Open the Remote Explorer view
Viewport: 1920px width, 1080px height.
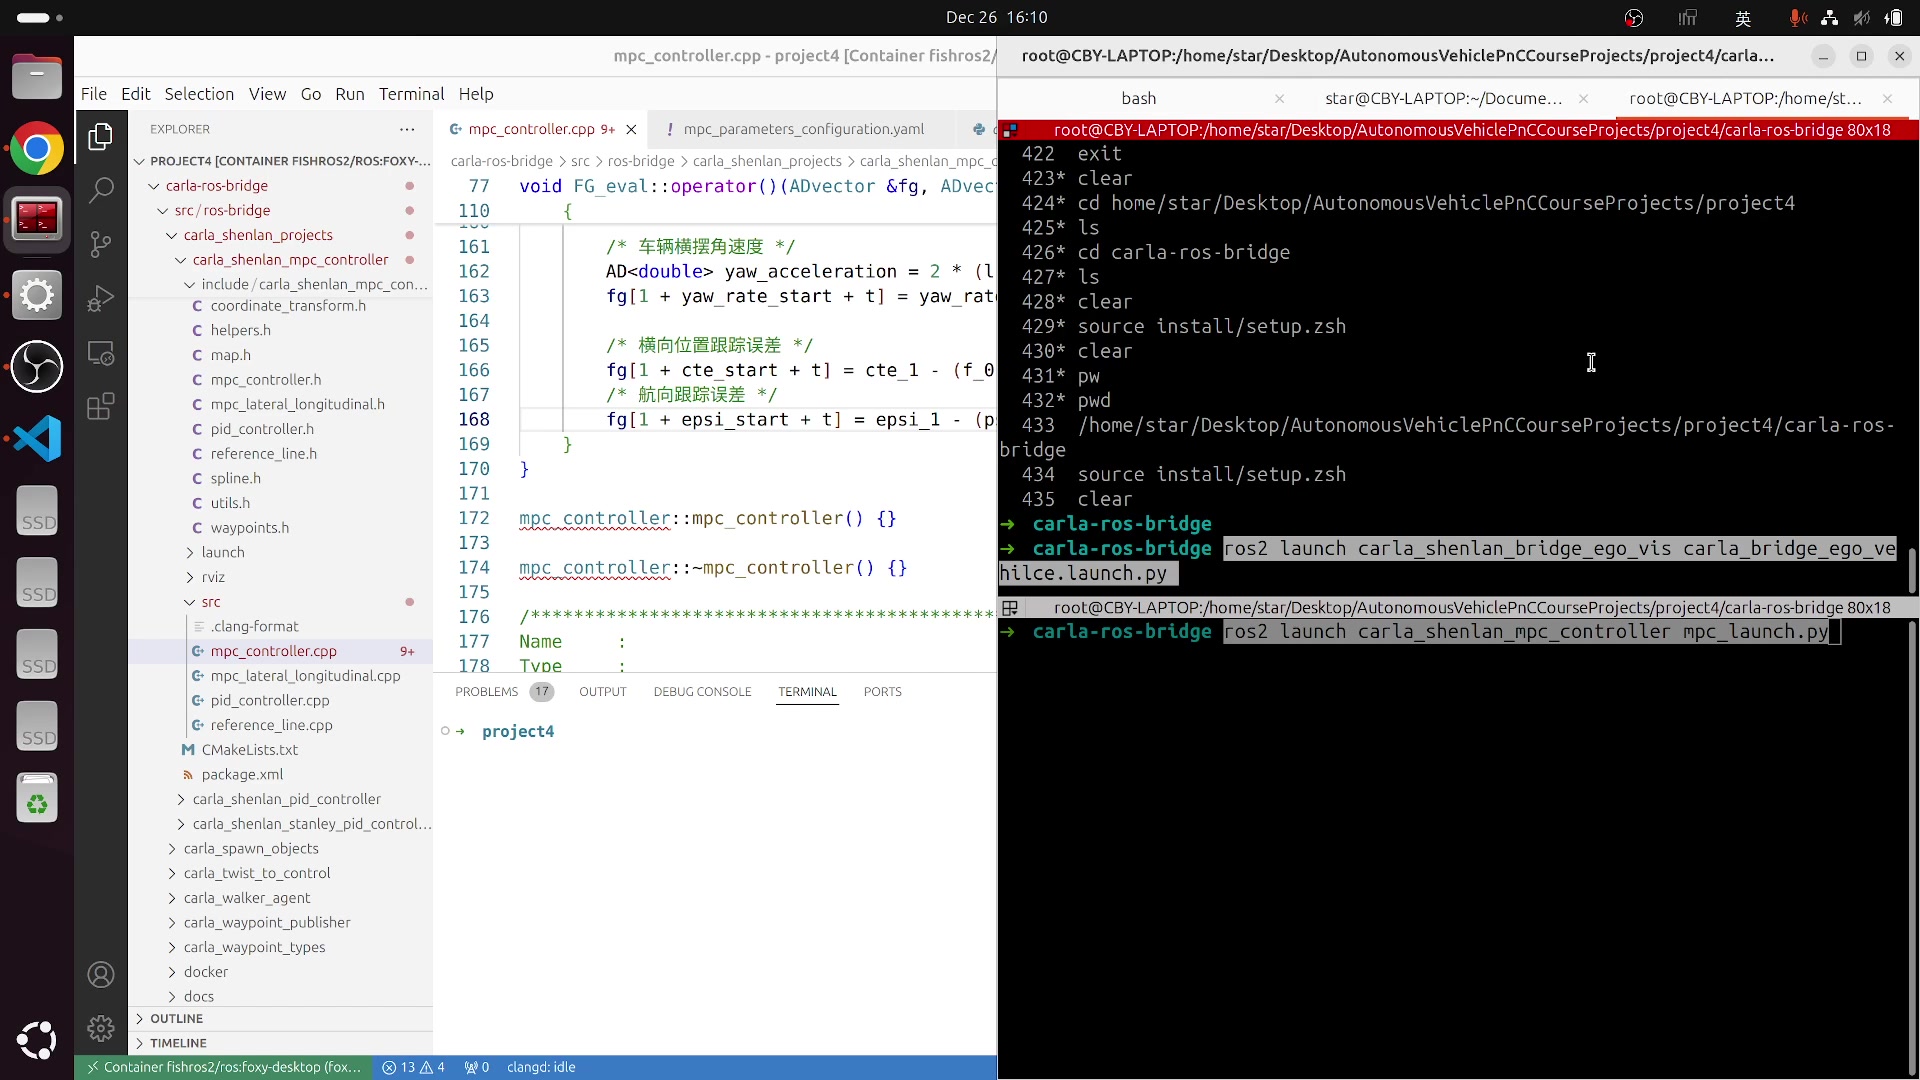point(101,352)
